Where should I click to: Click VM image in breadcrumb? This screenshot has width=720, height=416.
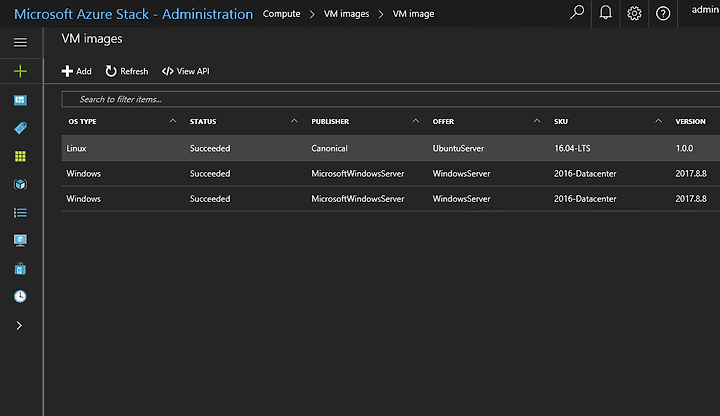(413, 14)
